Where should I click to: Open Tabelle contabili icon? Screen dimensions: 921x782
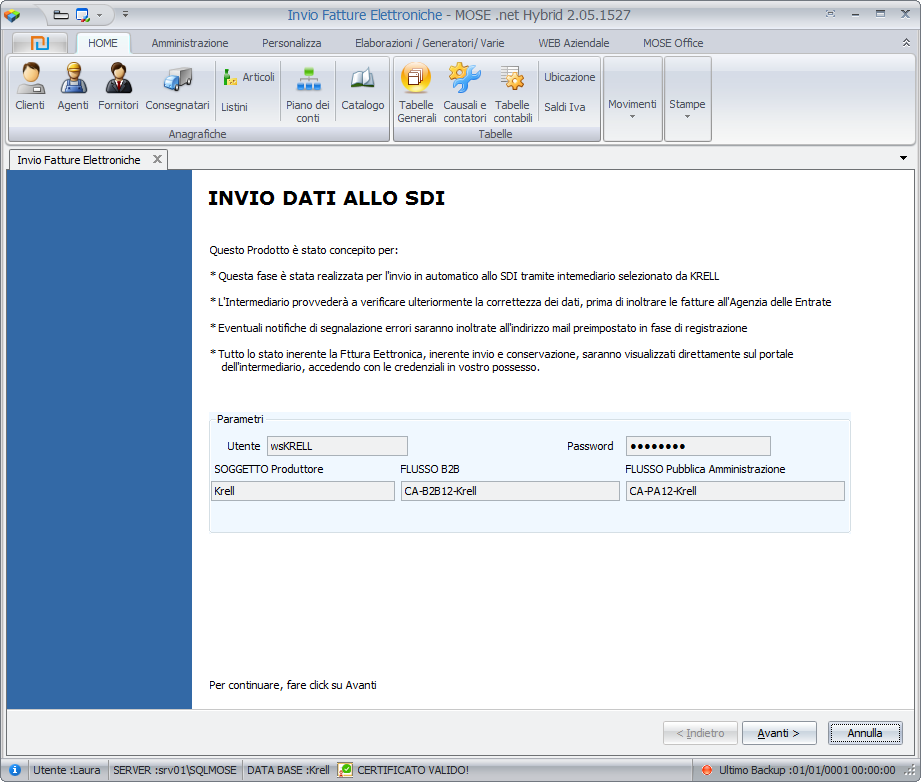tap(513, 93)
